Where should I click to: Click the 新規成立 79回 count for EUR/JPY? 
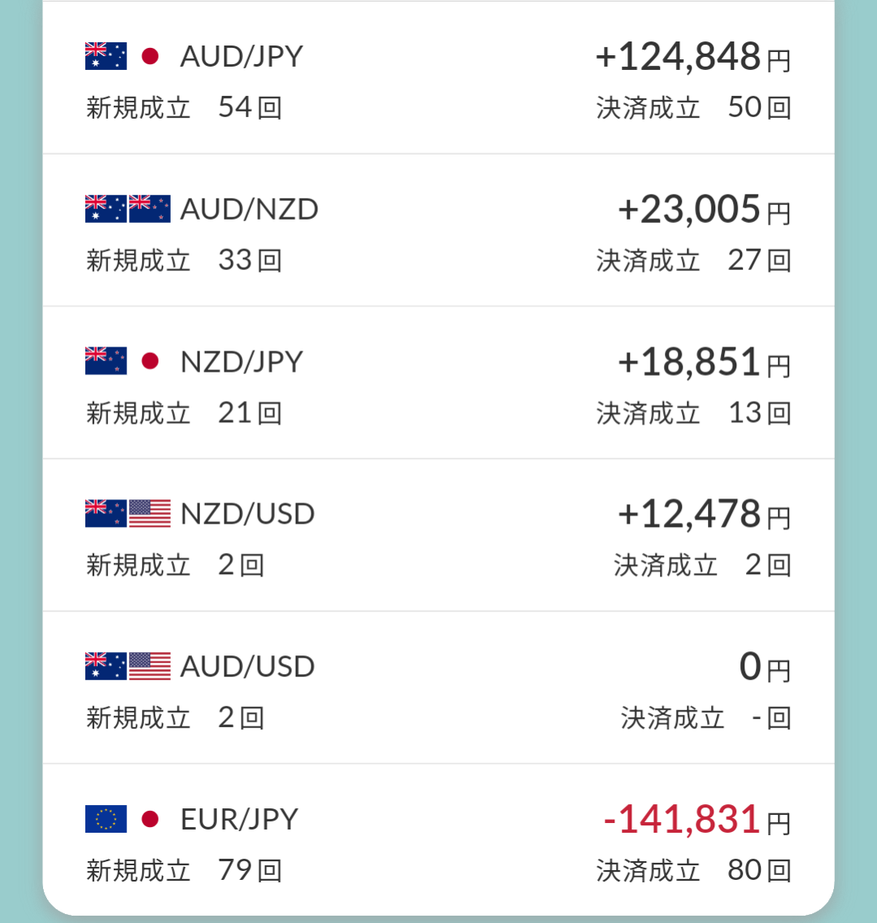tap(184, 871)
